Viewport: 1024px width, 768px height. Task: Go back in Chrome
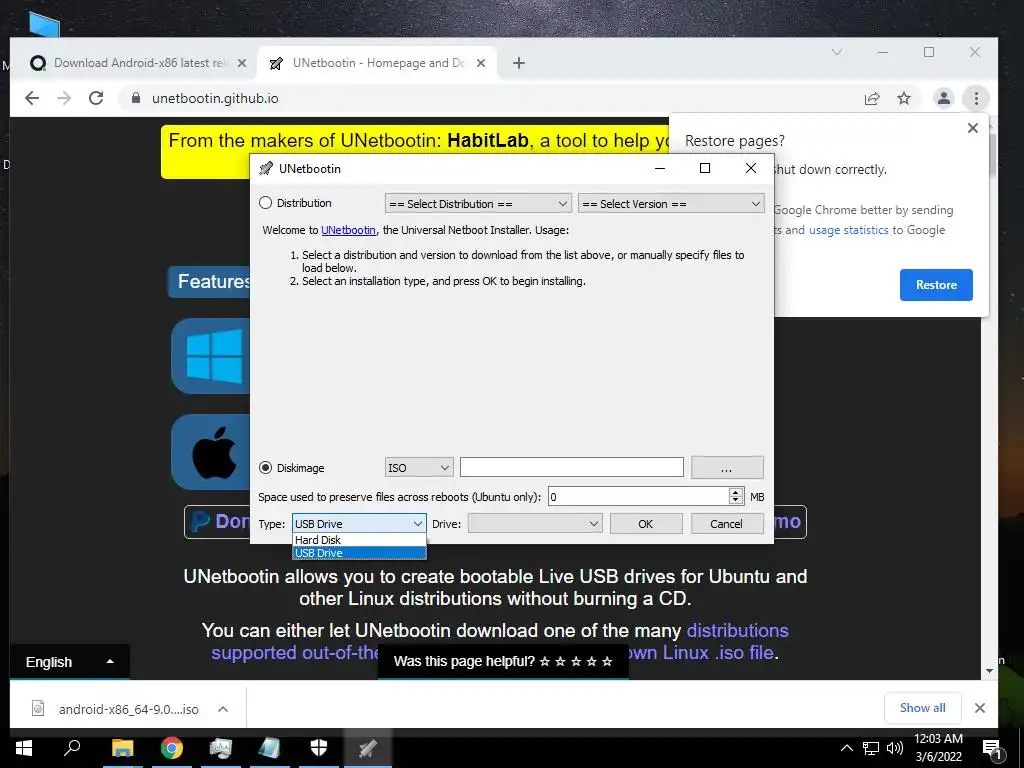(x=32, y=98)
